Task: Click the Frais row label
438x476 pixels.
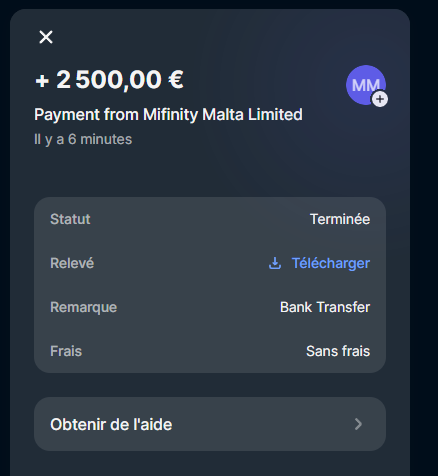Action: 66,351
